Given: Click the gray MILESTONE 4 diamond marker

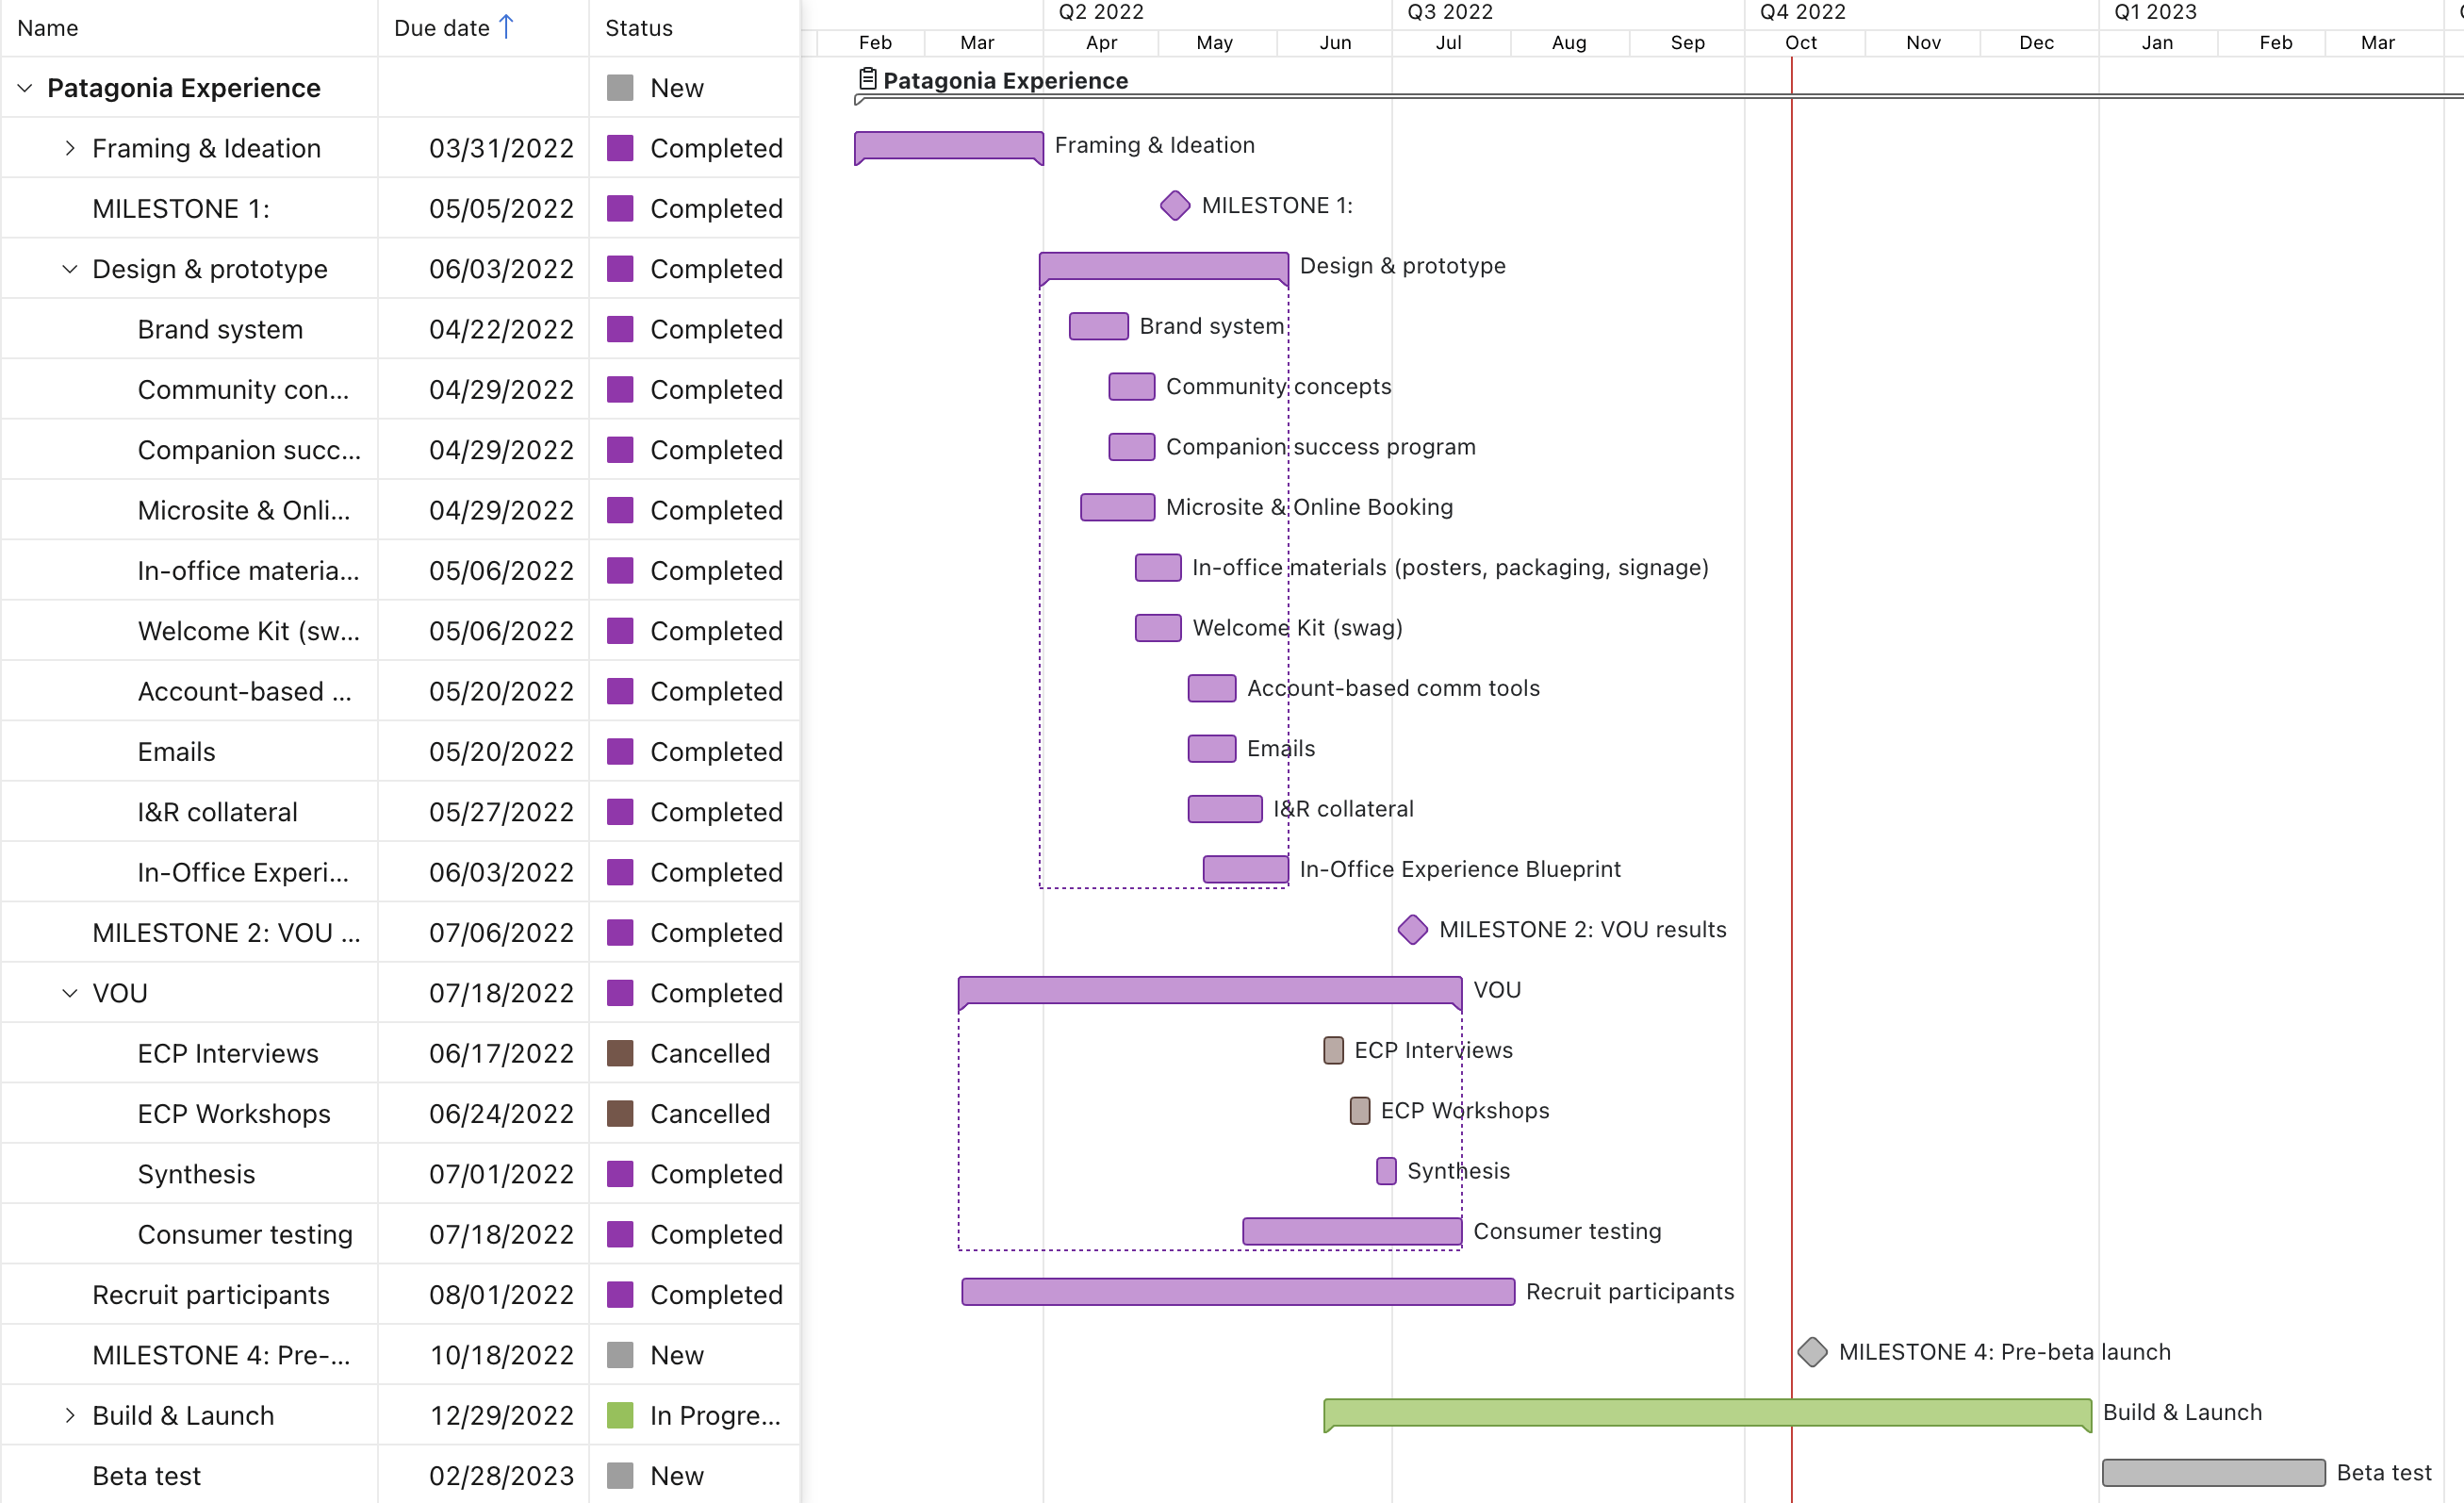Looking at the screenshot, I should 1812,1352.
